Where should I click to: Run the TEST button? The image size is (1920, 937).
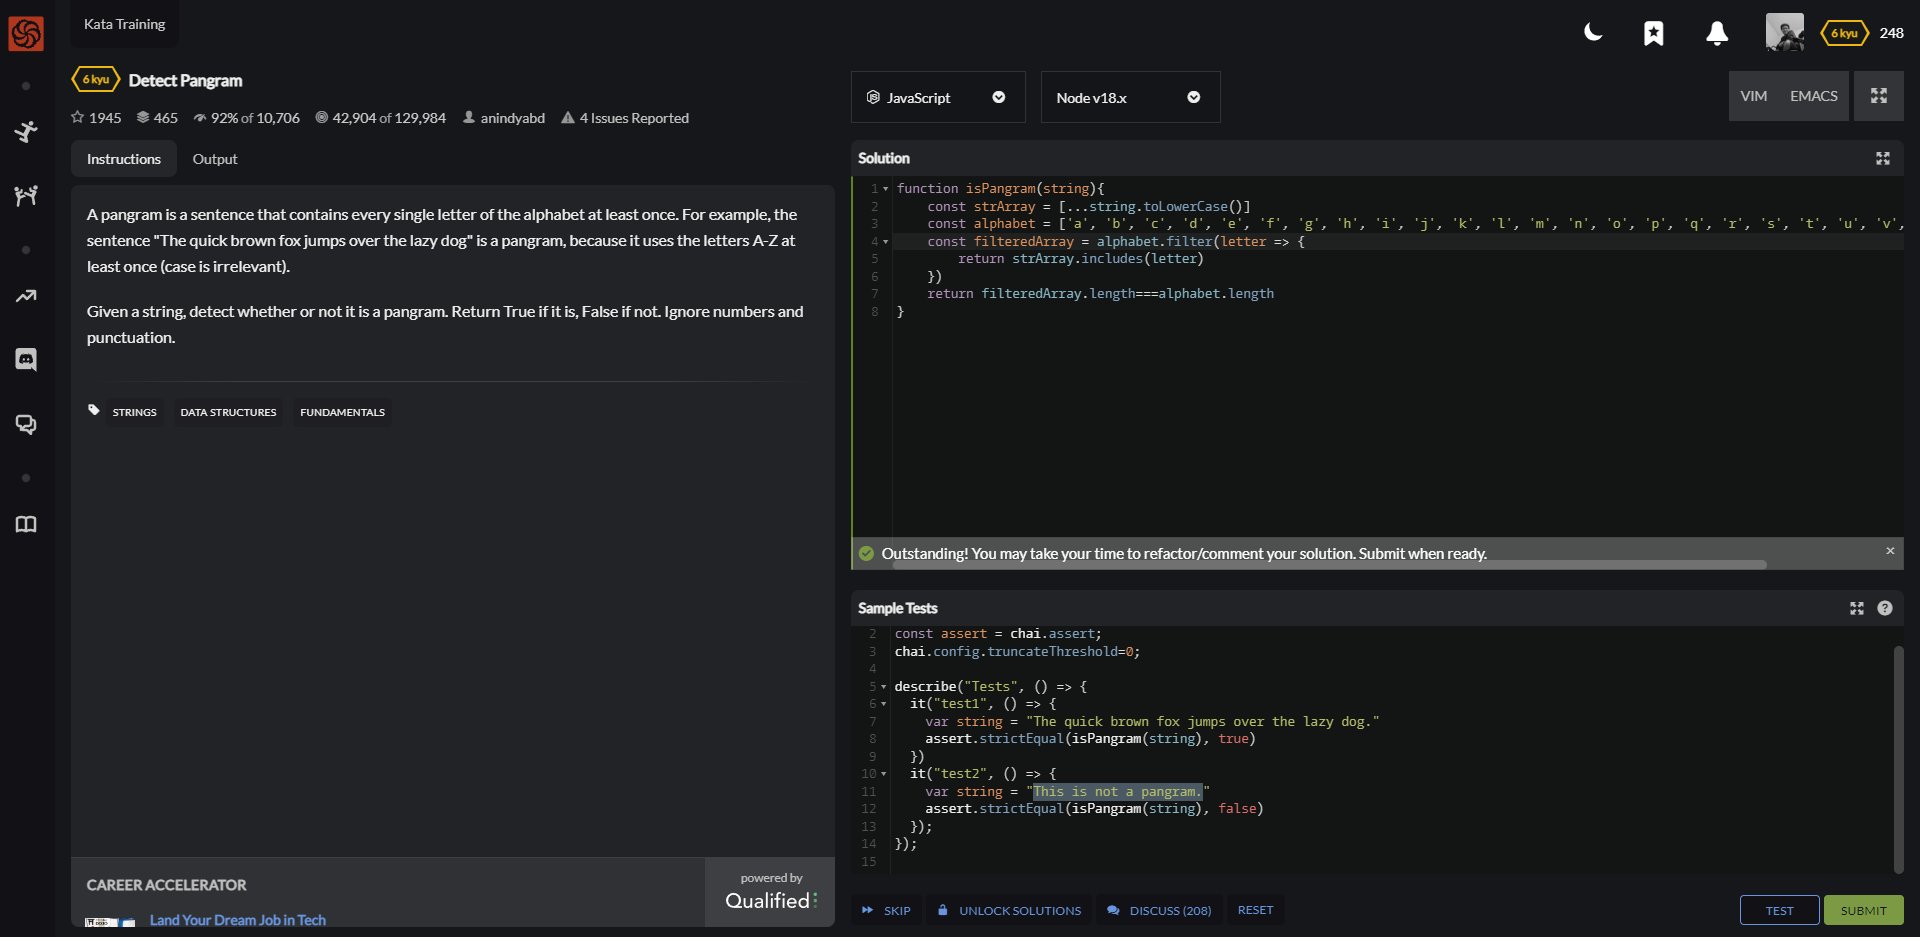point(1779,911)
